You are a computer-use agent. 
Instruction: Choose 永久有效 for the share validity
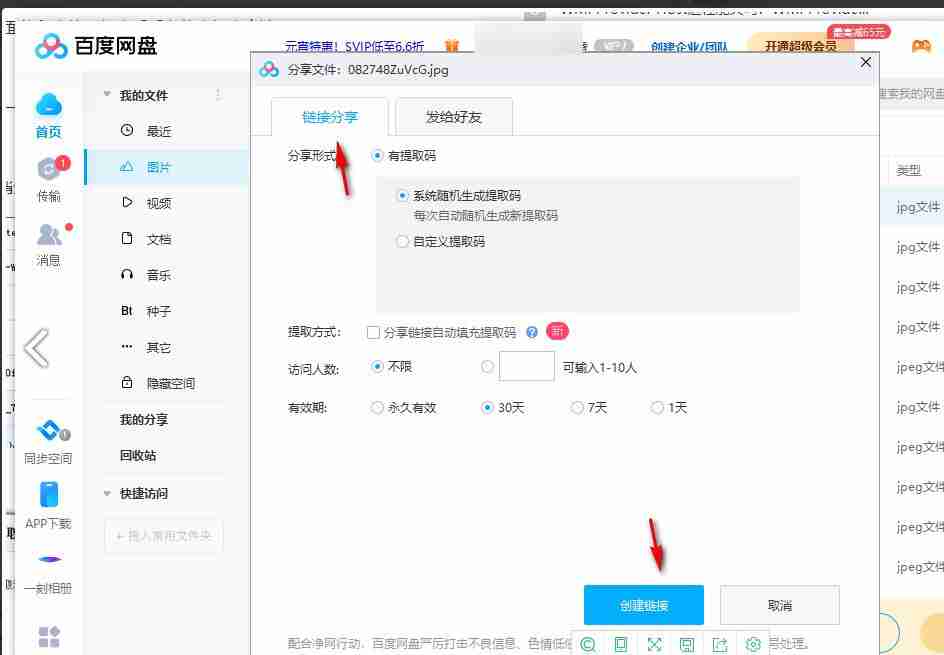(x=377, y=407)
